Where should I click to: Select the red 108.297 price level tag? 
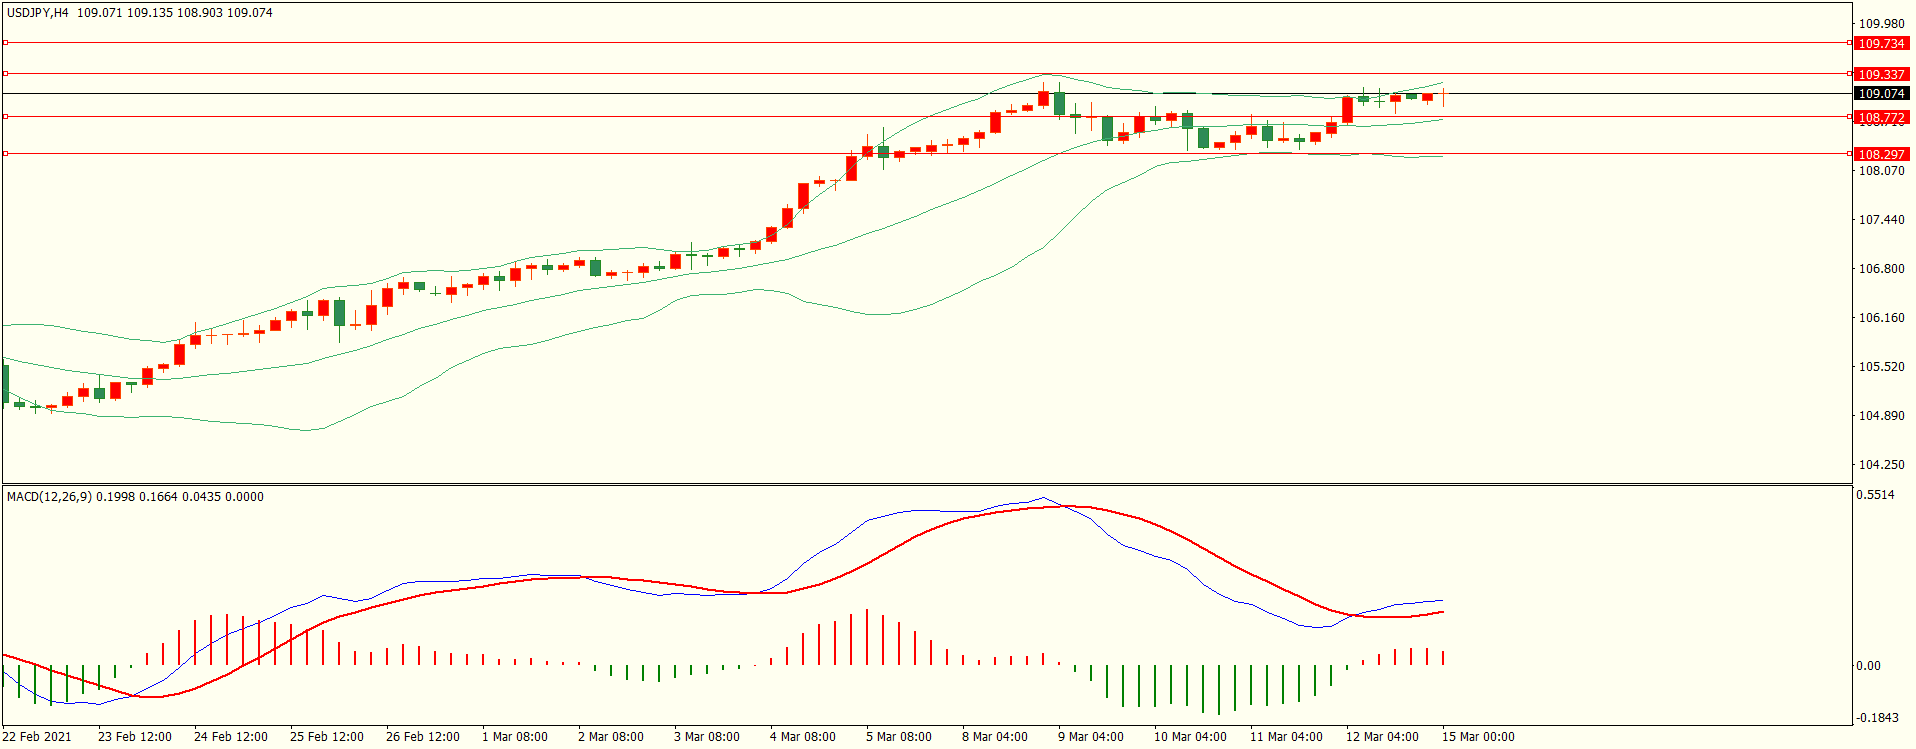click(1881, 154)
